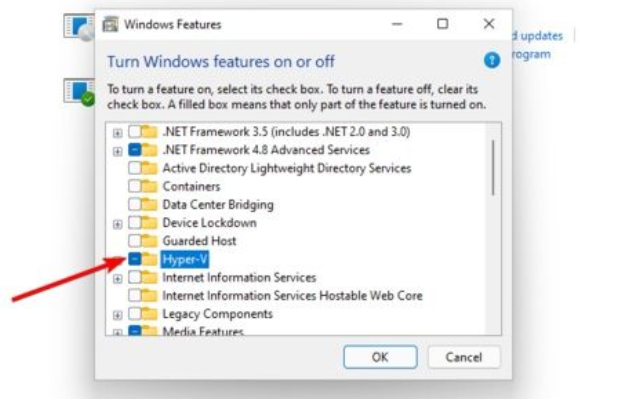The height and width of the screenshot is (399, 632).
Task: Toggle the Hyper-V checkbox
Action: point(135,259)
